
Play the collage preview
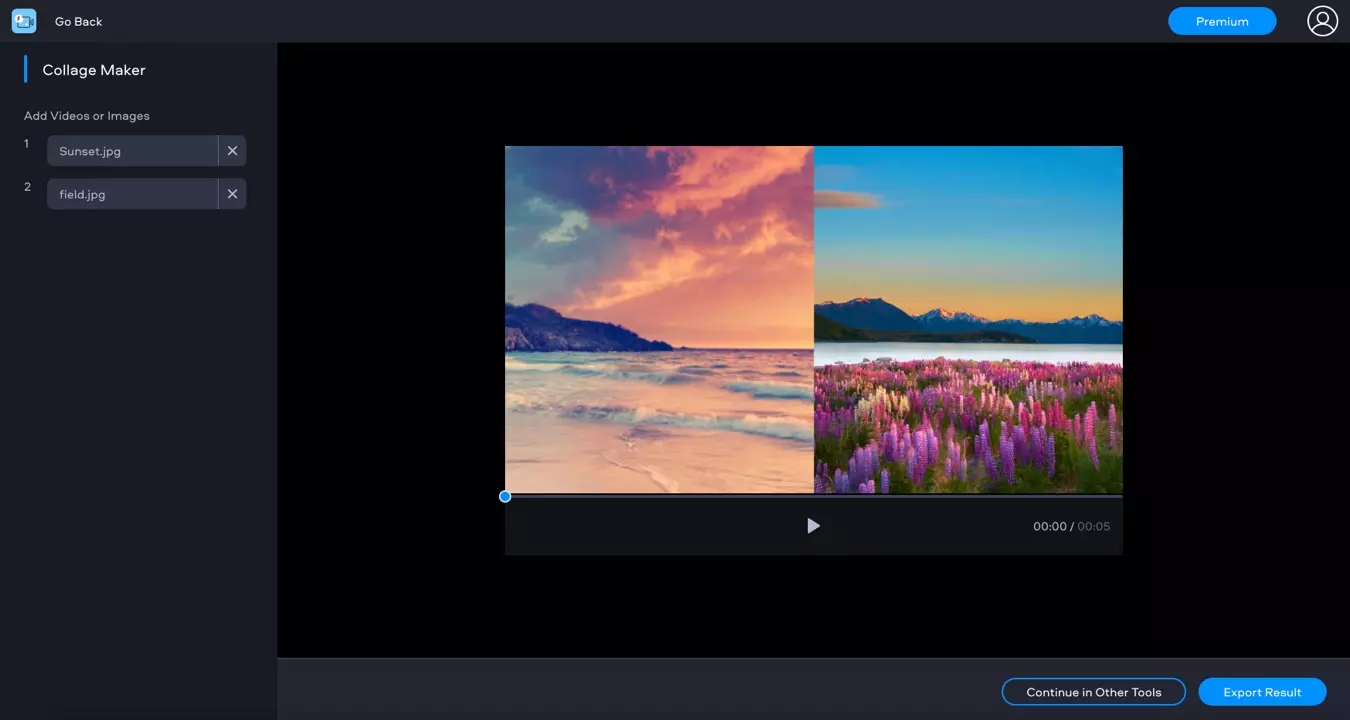pyautogui.click(x=813, y=526)
